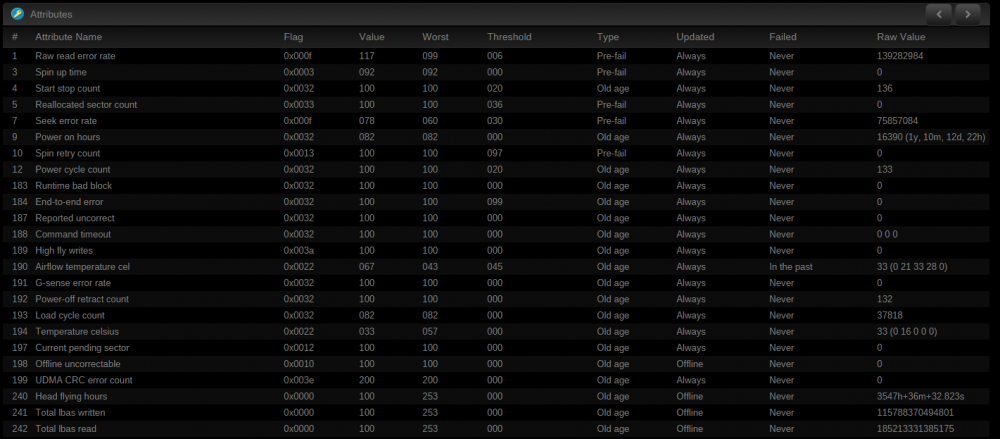Click worst value 060 of Seek error rate
The image size is (1000, 439).
coord(430,121)
